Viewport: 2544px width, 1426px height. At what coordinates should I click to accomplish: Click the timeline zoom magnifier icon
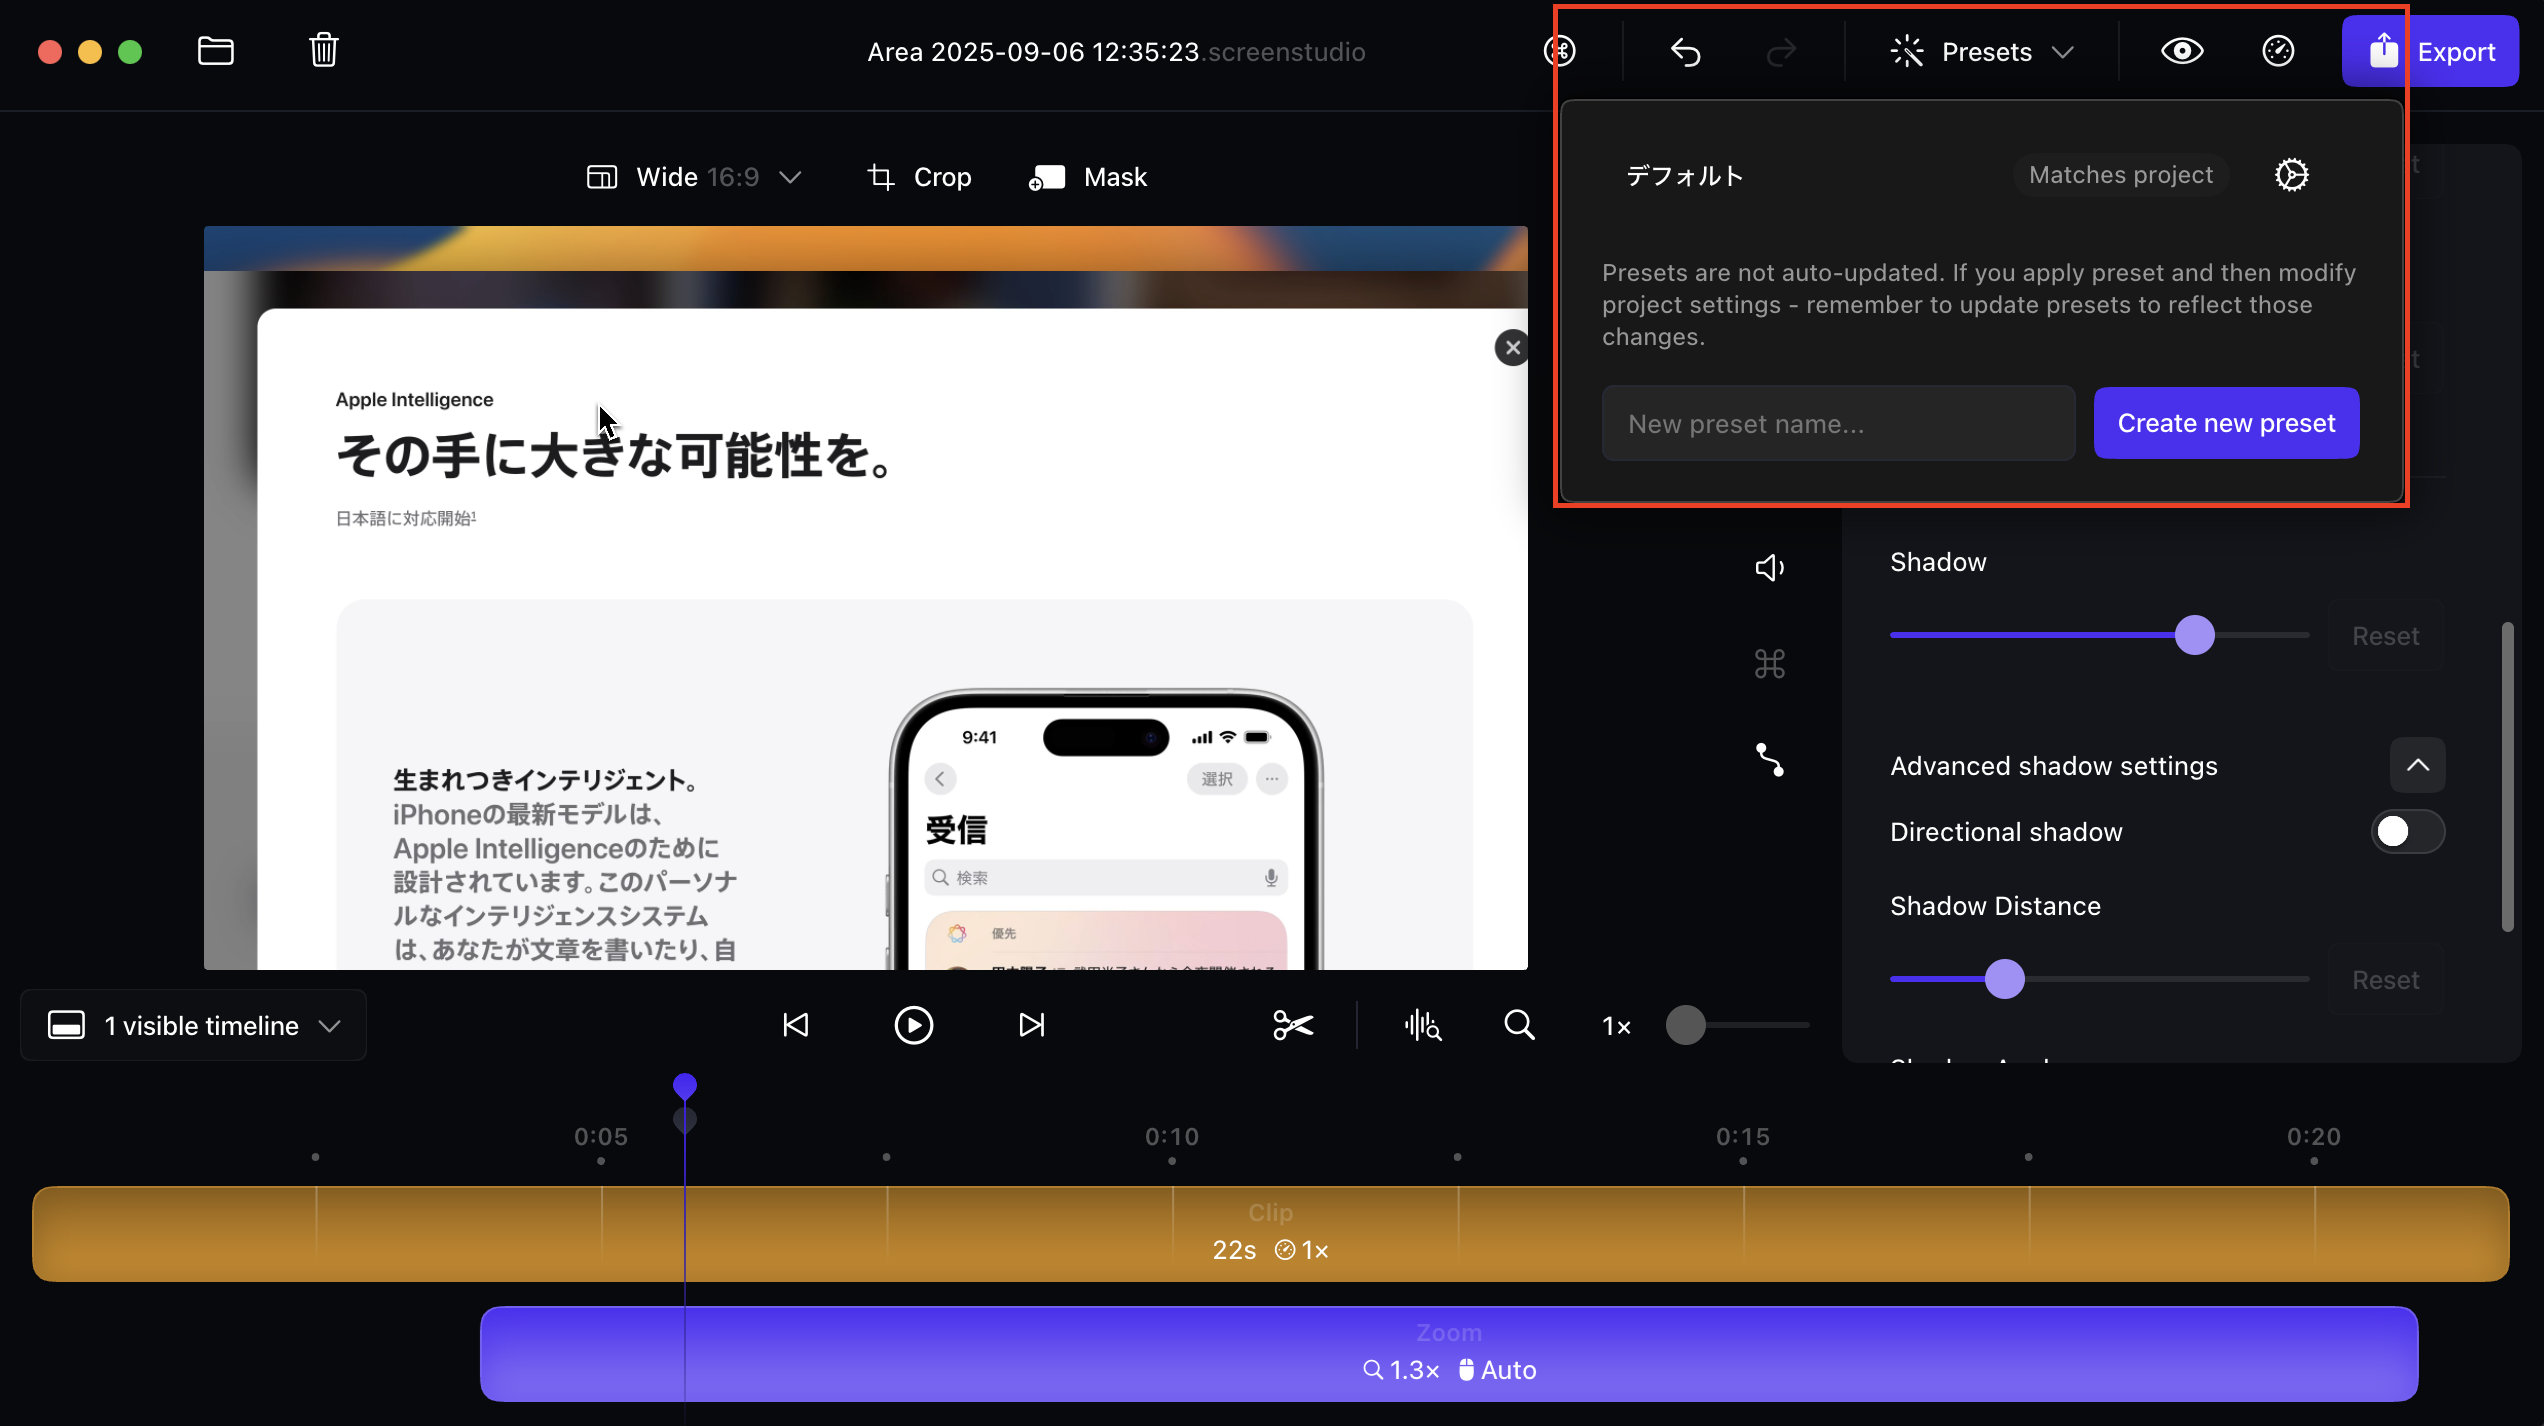coord(1519,1025)
